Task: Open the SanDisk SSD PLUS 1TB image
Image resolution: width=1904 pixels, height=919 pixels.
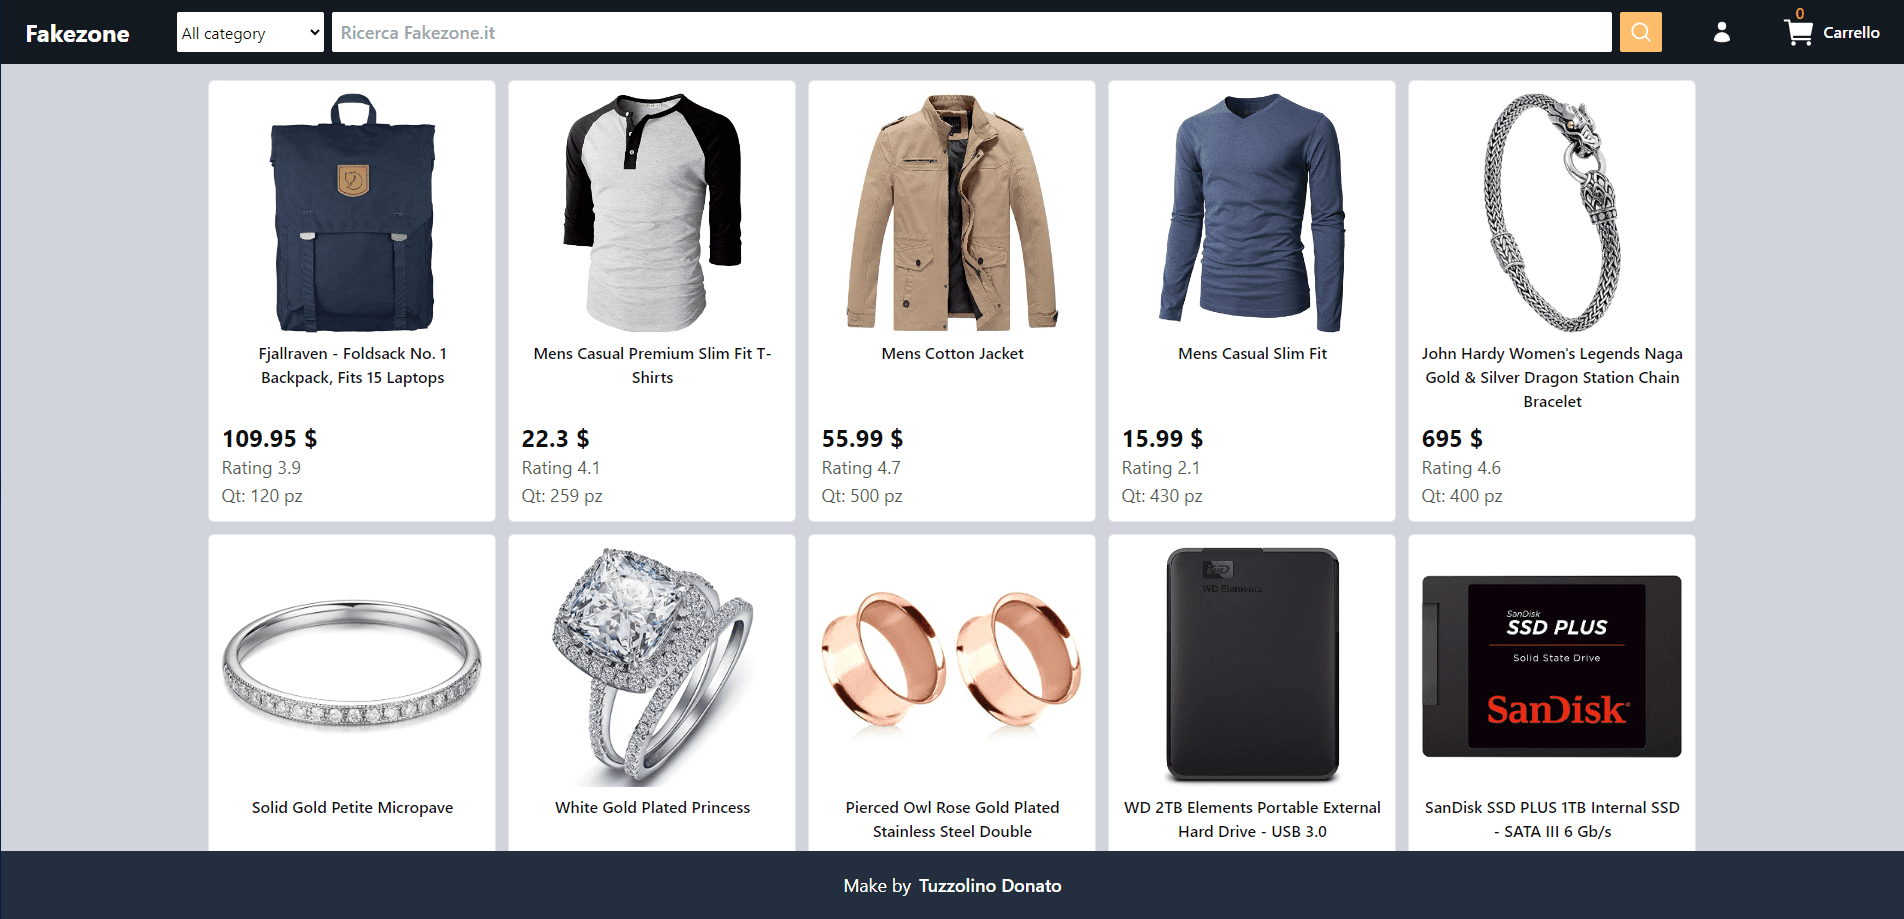Action: 1552,666
